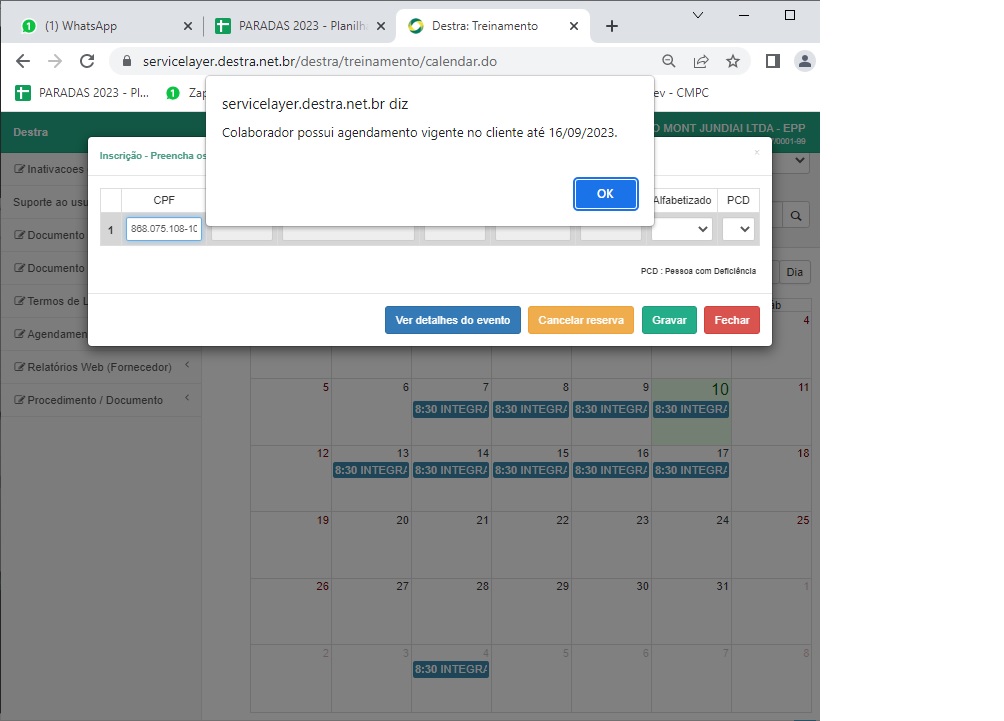Switch to the WhatsApp tab

pyautogui.click(x=100, y=26)
